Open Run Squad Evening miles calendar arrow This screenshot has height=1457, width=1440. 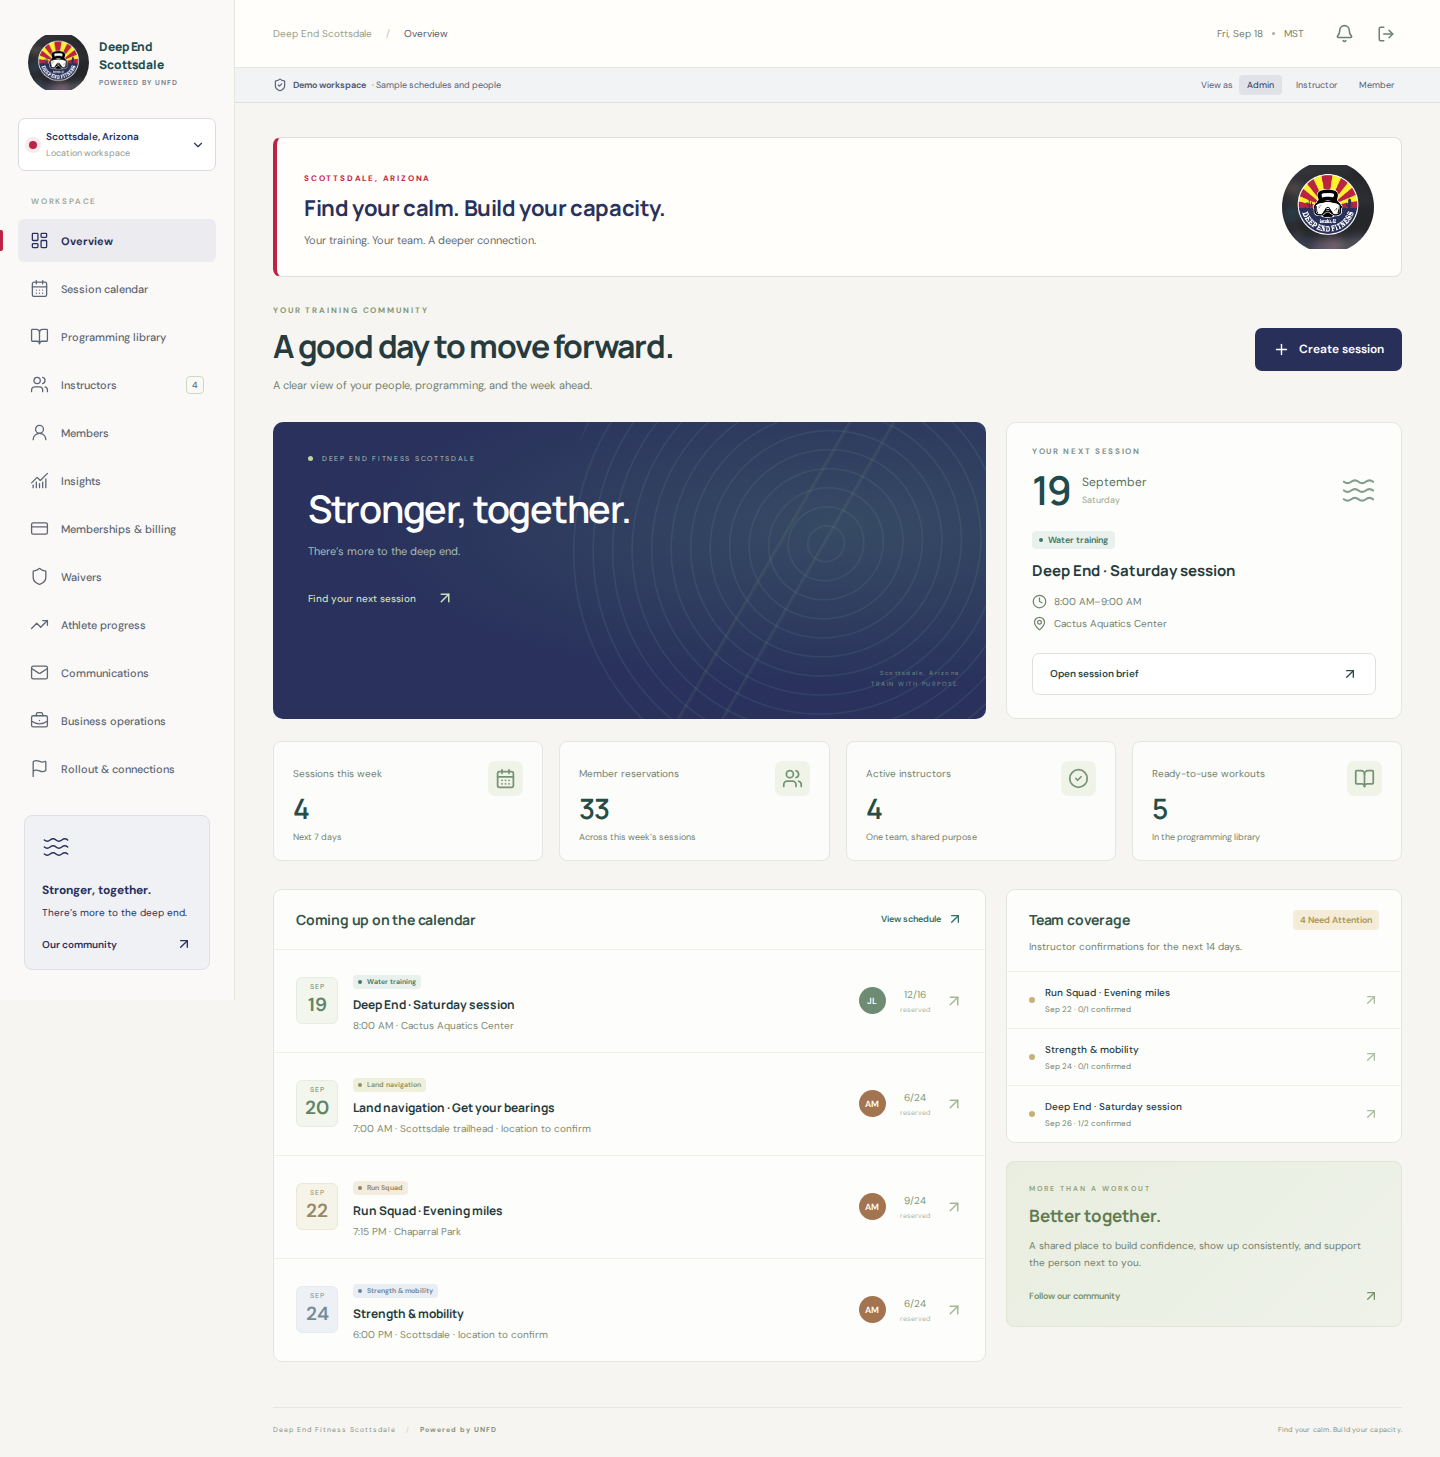pos(954,1207)
